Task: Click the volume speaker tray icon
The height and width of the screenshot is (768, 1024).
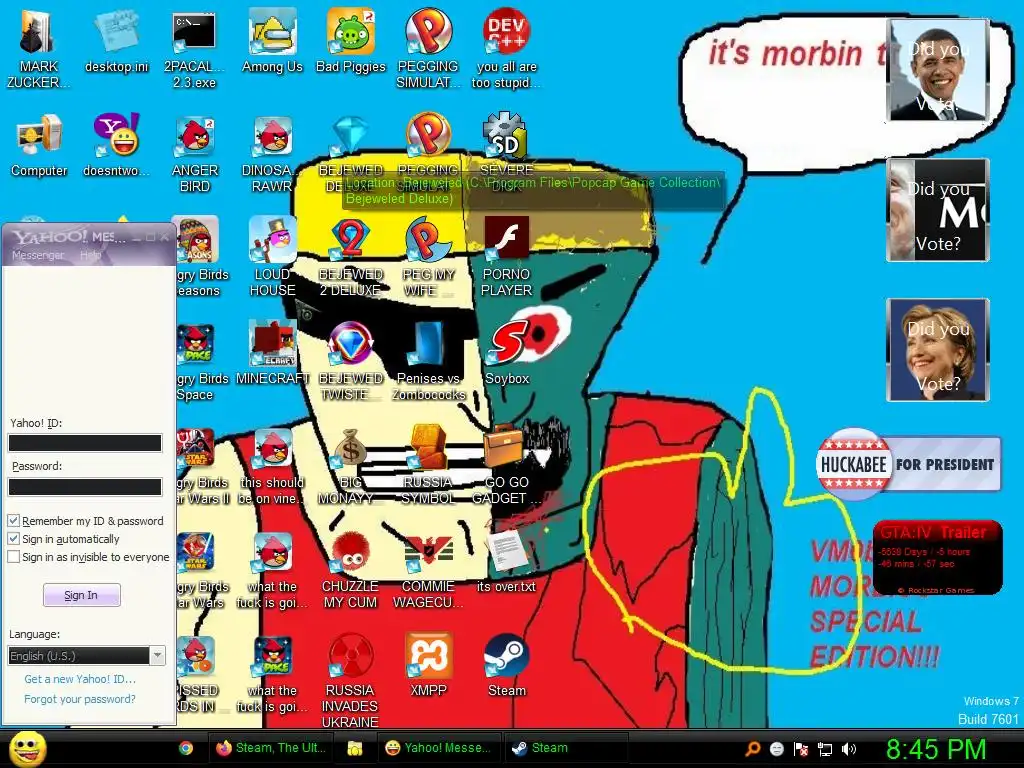Action: (x=849, y=749)
